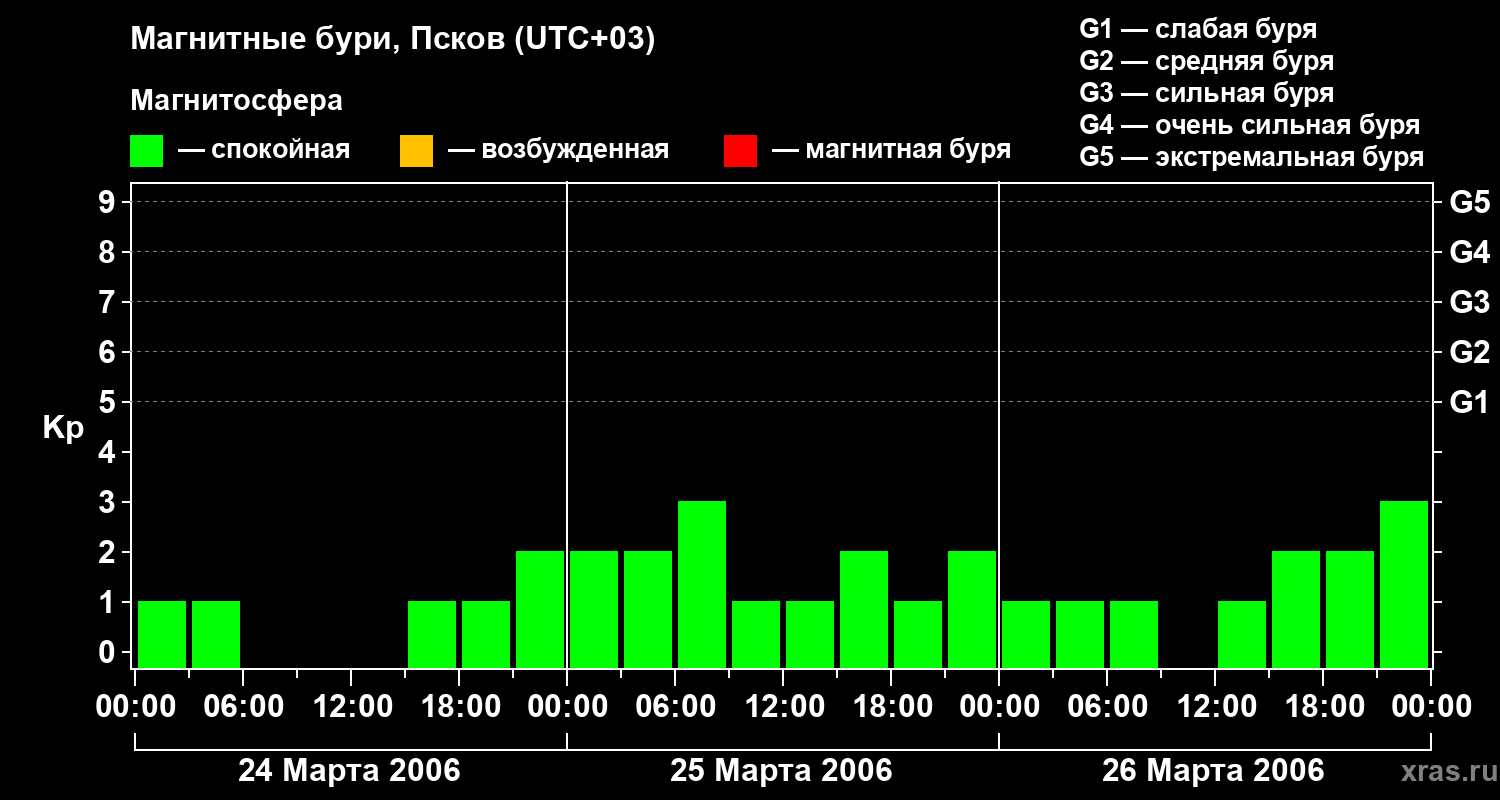Click the «Магнитосфера» subtitle

click(x=236, y=101)
